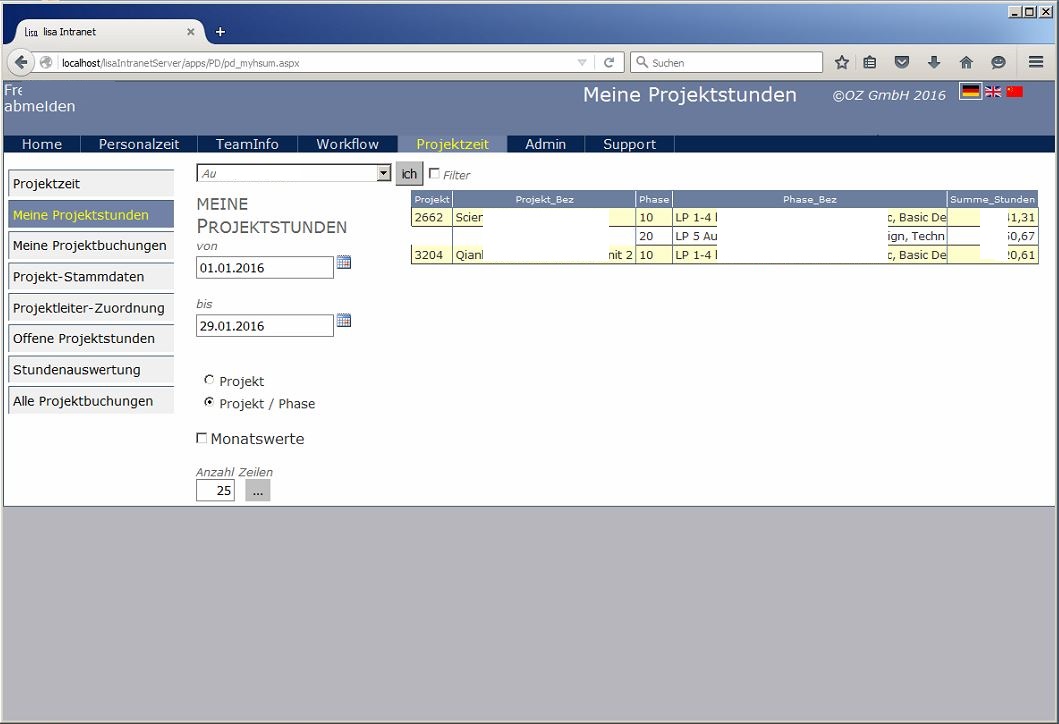This screenshot has height=724, width=1059.
Task: Sort by the Summe_Stunden column header
Action: [x=992, y=199]
